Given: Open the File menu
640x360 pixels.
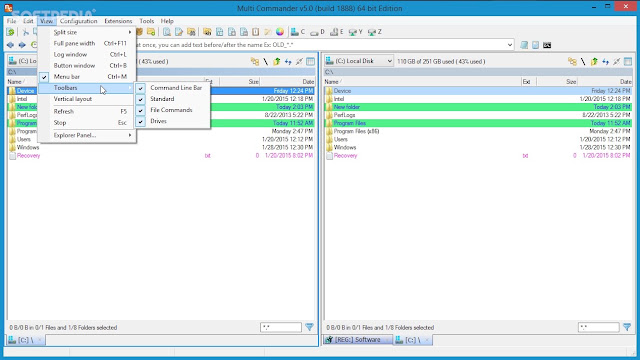Looking at the screenshot, I should [x=11, y=21].
